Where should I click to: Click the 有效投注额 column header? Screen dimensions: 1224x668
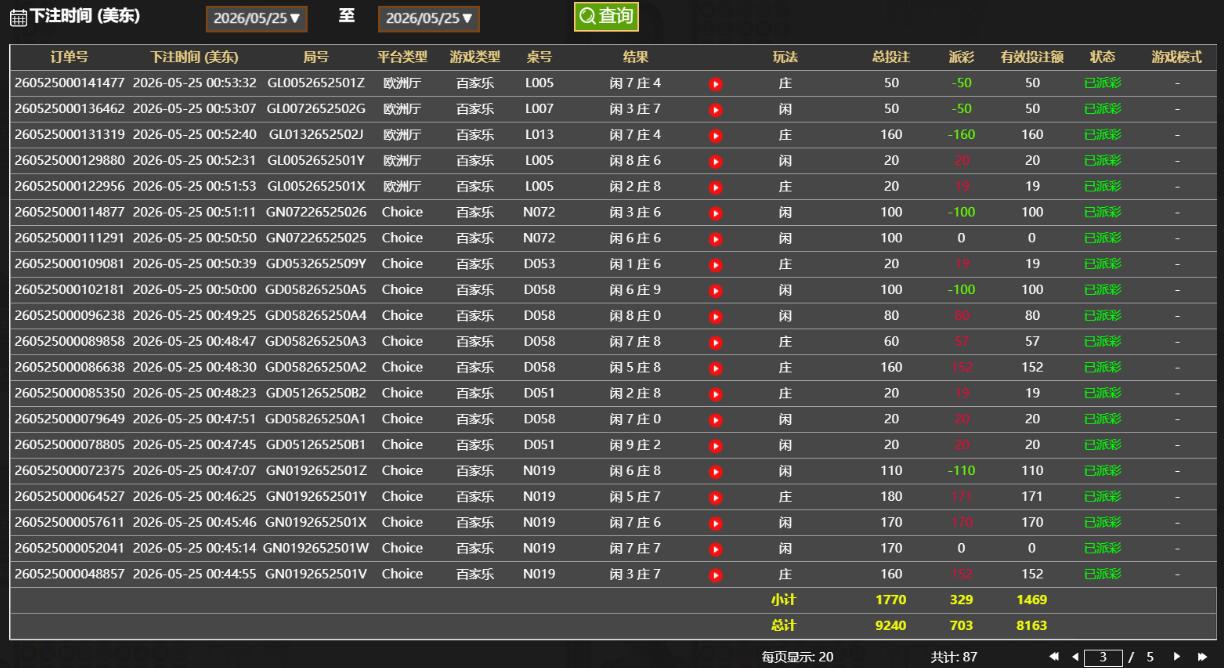click(1032, 57)
